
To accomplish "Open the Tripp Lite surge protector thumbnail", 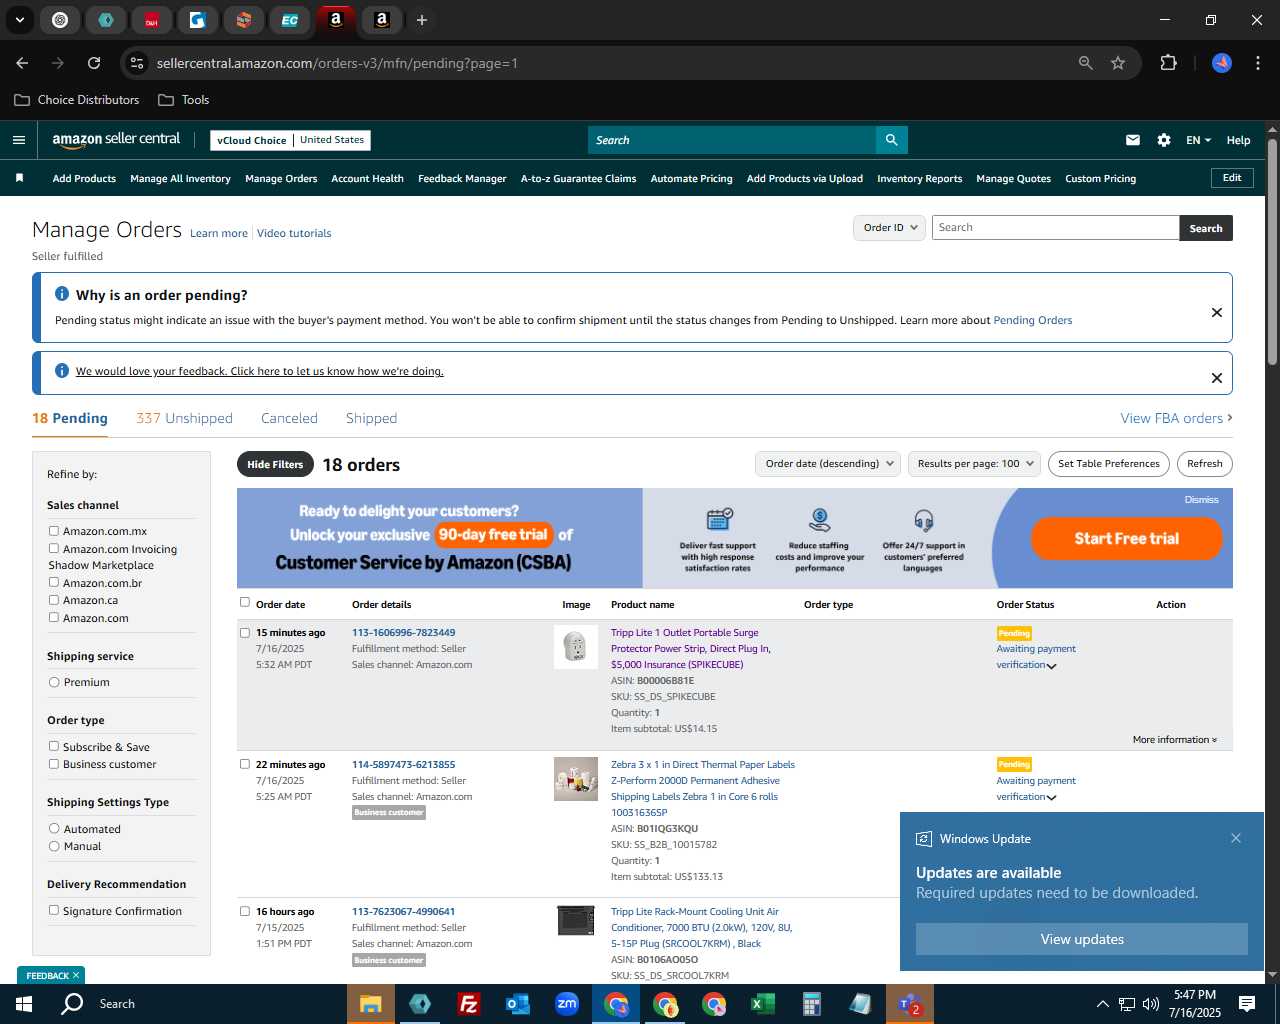I will click(x=575, y=647).
